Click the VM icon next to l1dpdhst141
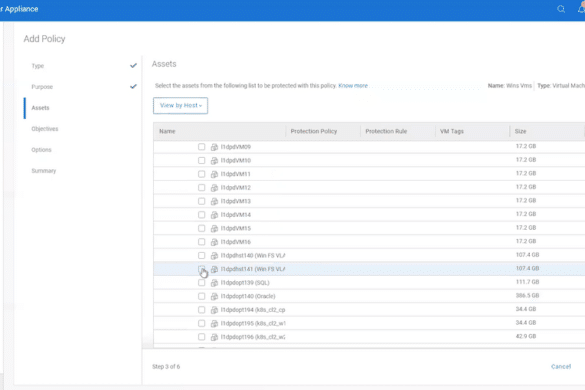 [214, 269]
